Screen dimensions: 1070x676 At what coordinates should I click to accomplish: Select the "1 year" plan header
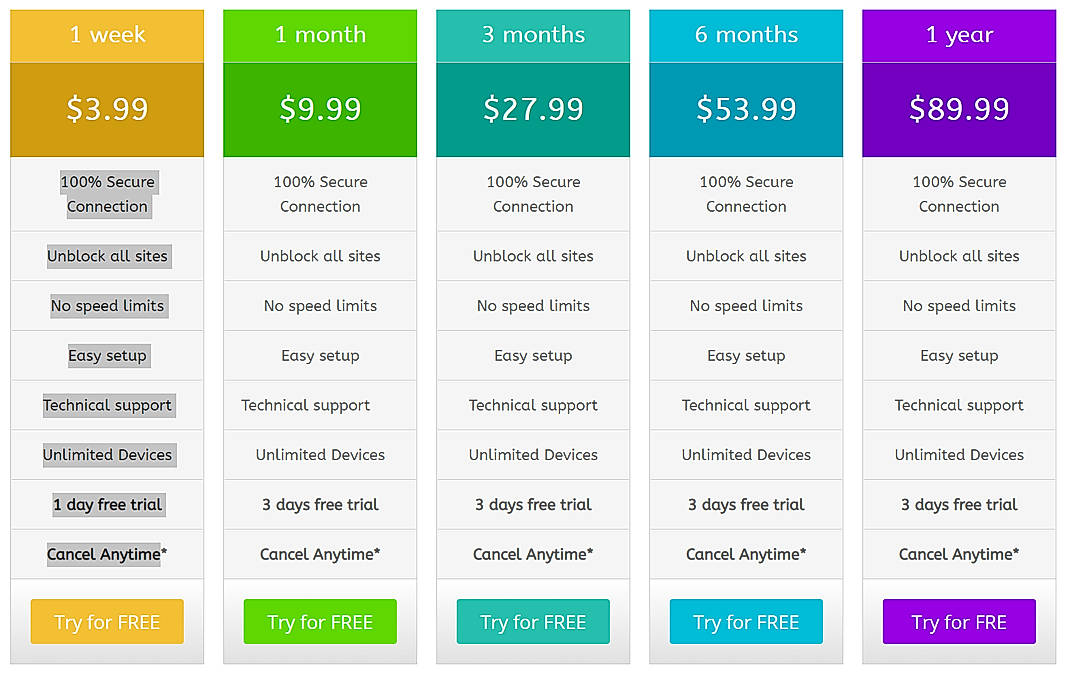[958, 33]
